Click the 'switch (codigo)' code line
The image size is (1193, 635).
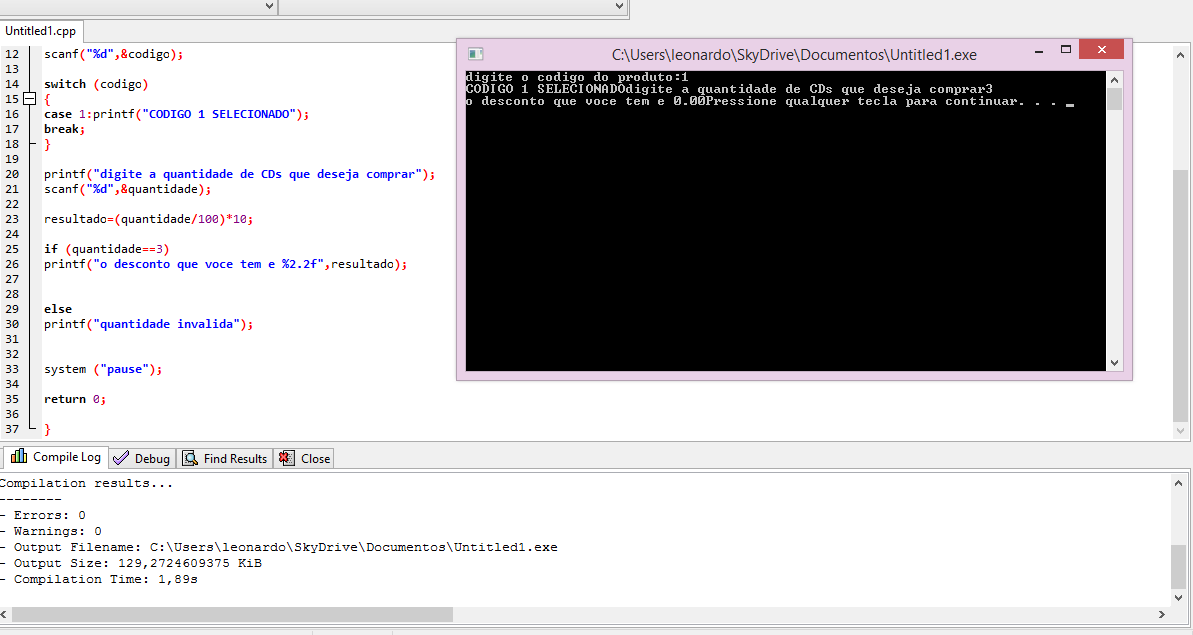[x=96, y=84]
